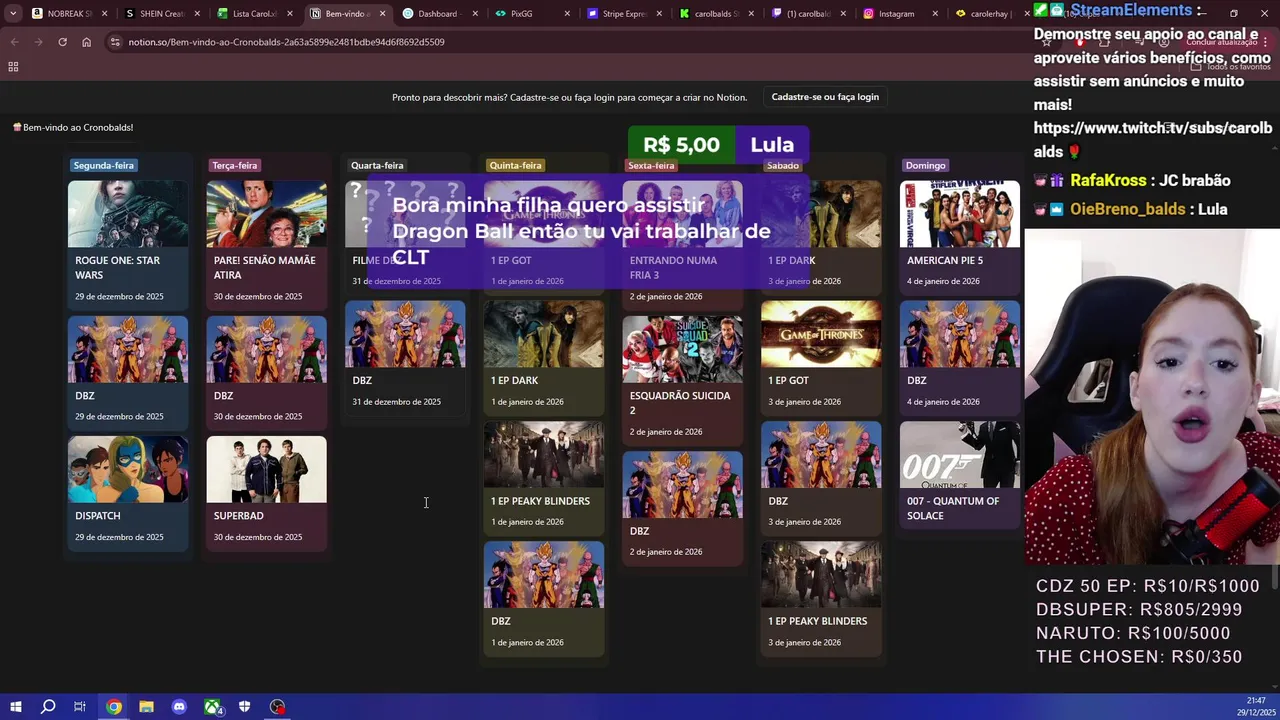
Task: Go to the browser home page
Action: pyautogui.click(x=86, y=42)
